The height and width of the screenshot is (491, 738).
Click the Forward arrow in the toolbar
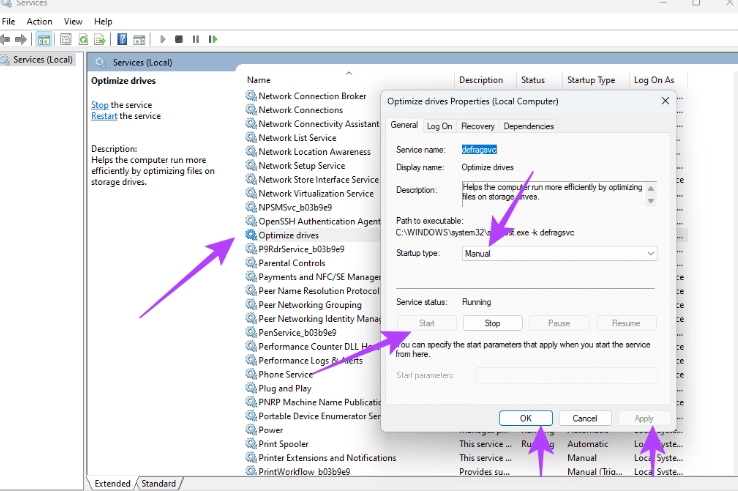(20, 39)
